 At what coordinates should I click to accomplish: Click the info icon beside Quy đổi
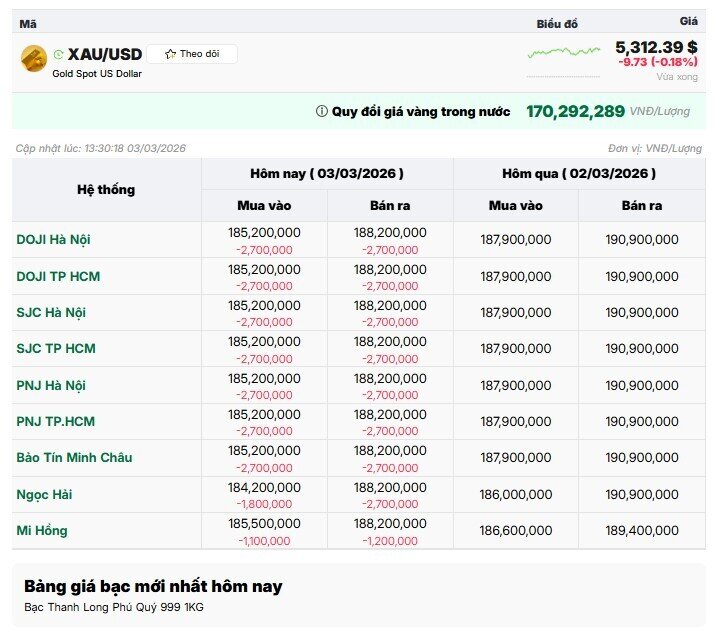(321, 112)
